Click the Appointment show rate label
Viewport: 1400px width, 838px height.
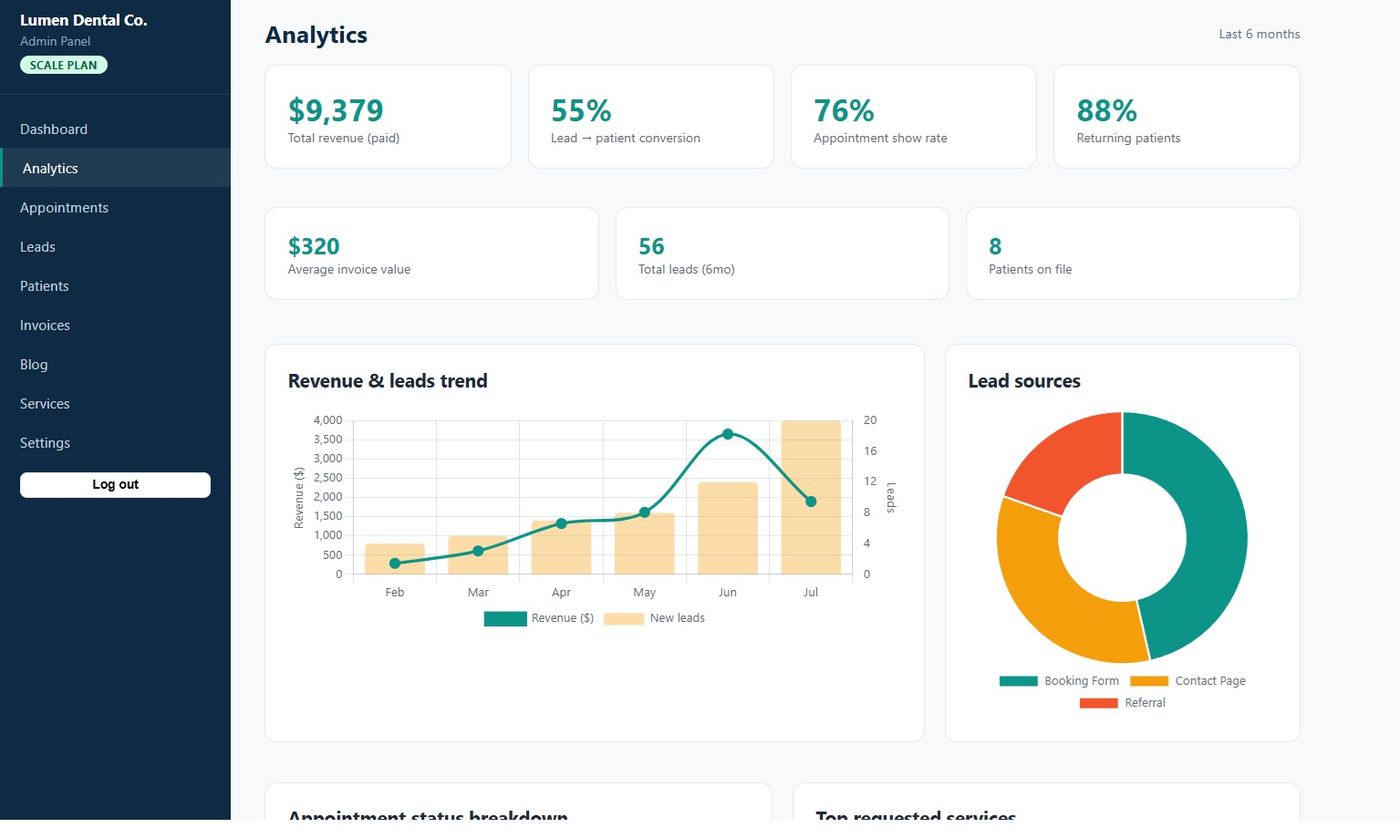point(880,138)
